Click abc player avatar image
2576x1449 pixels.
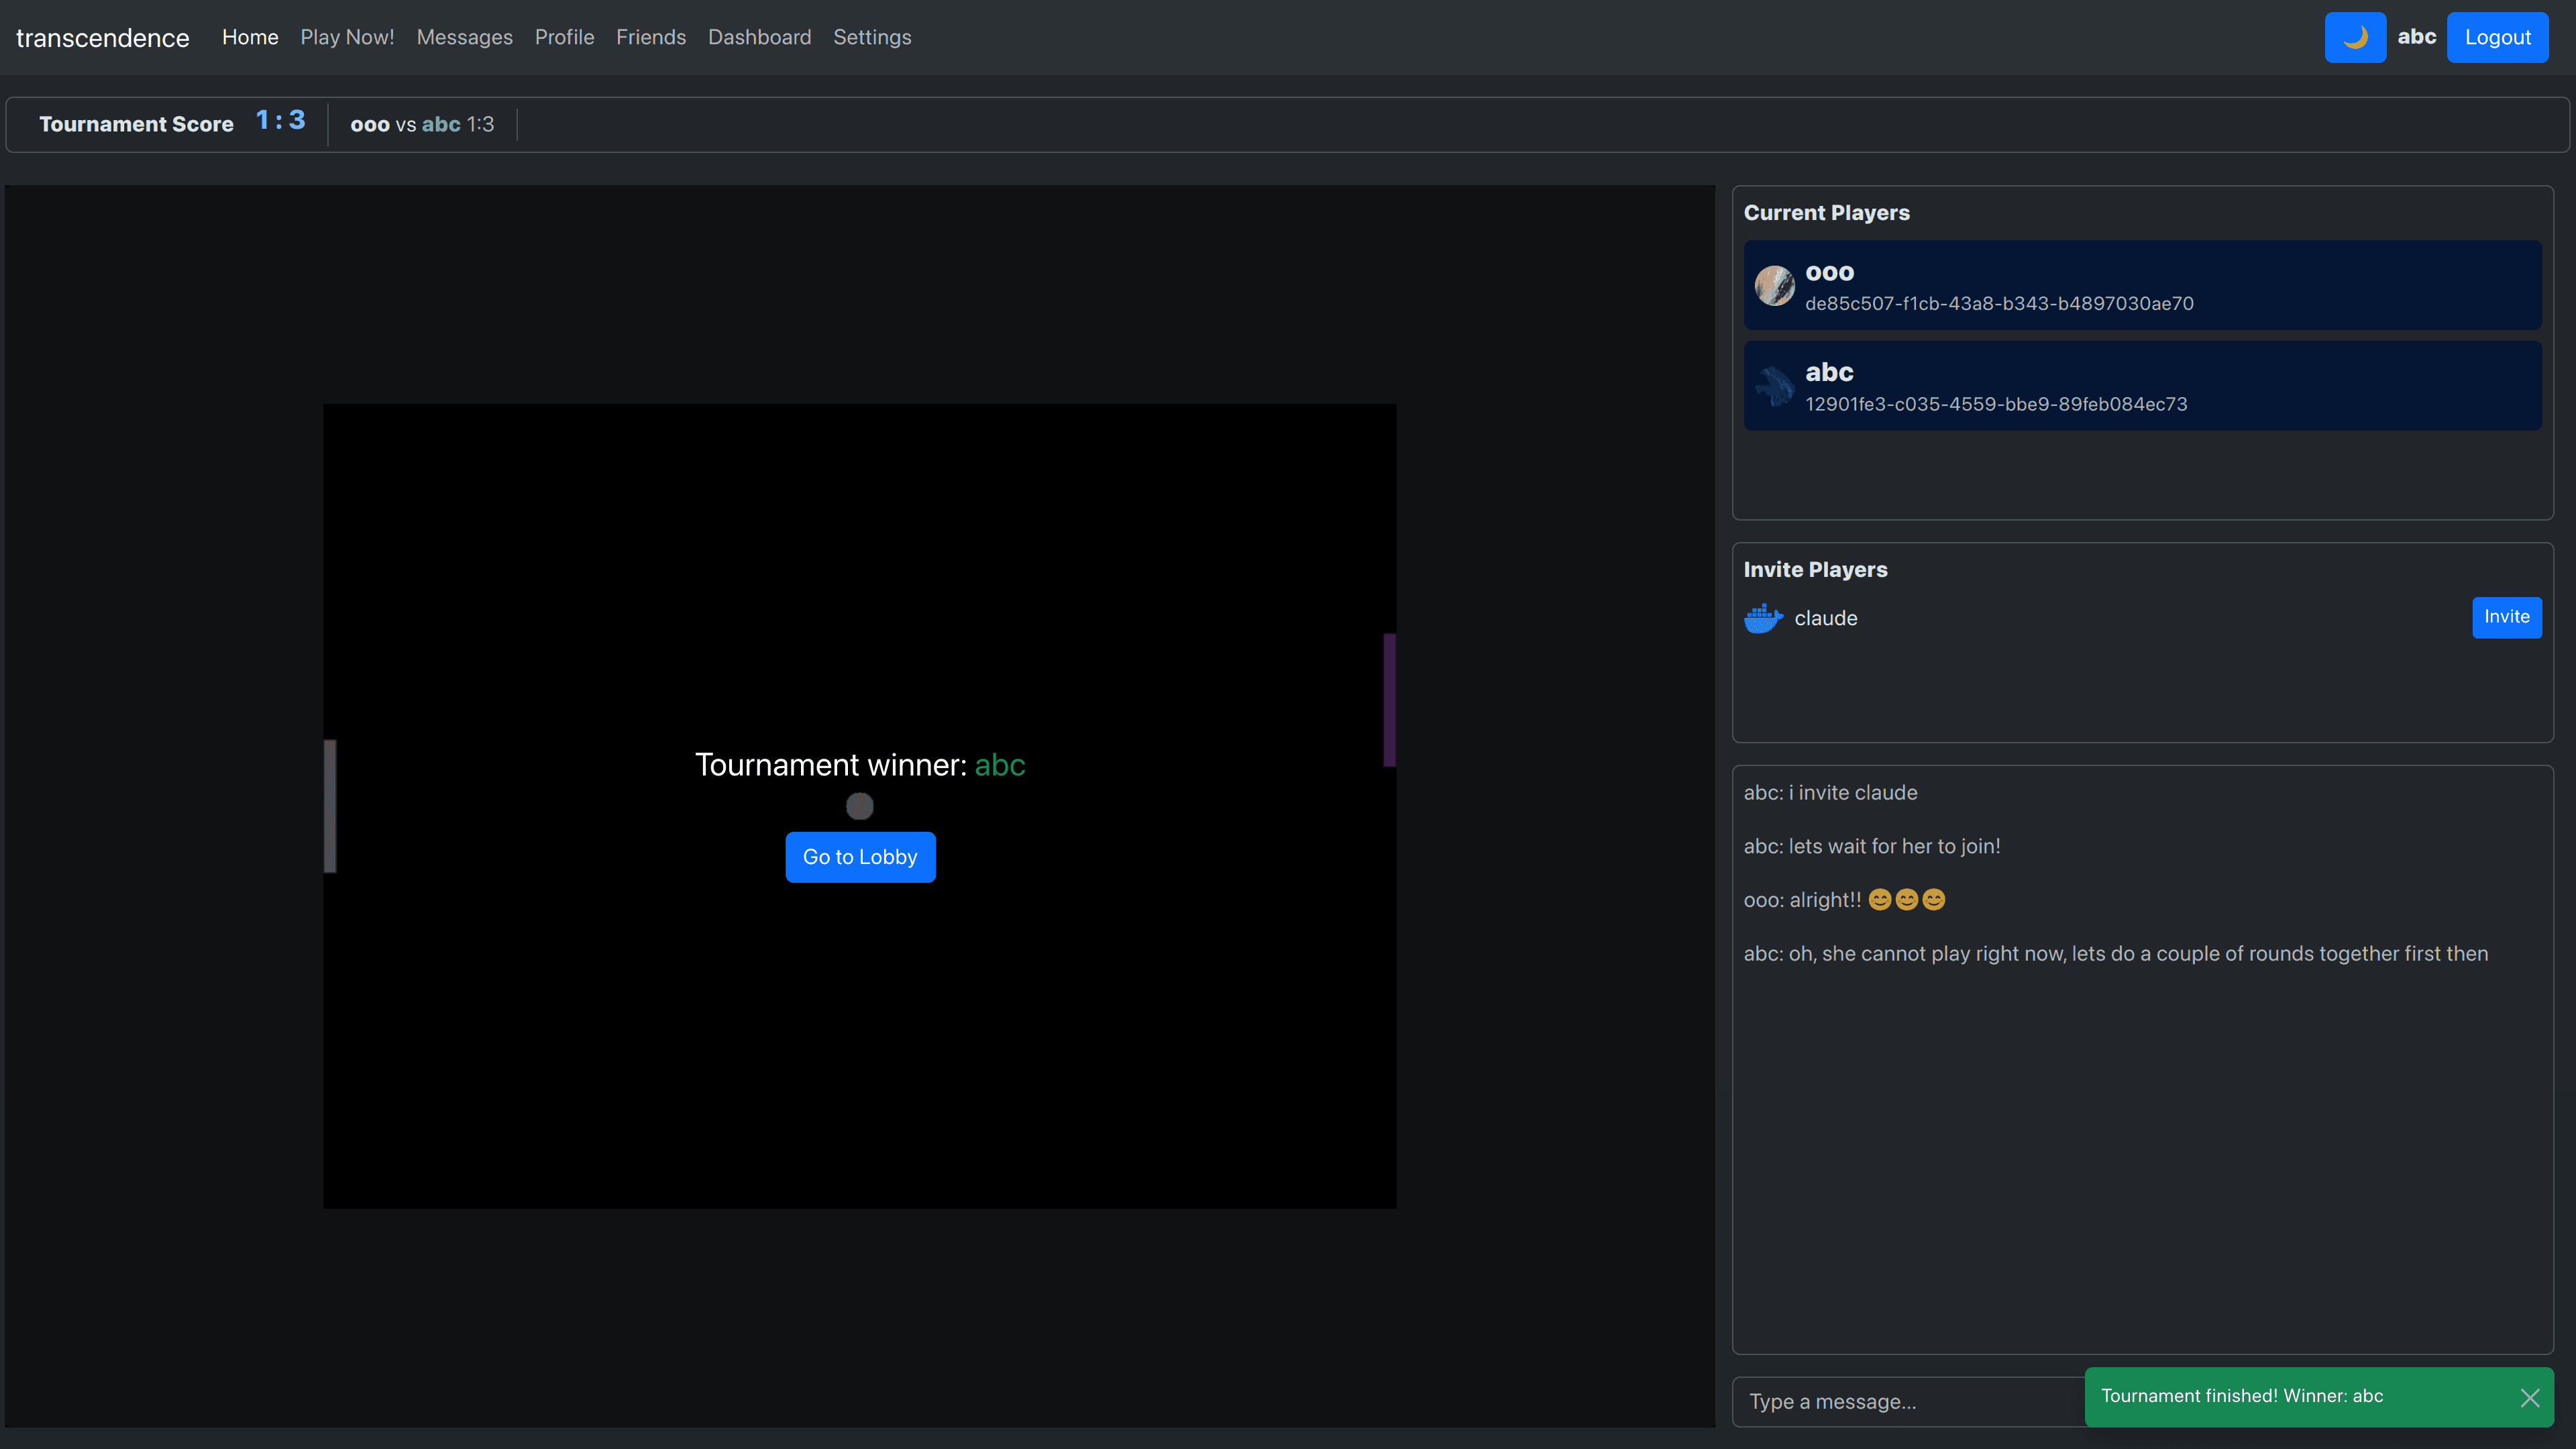[x=1774, y=386]
